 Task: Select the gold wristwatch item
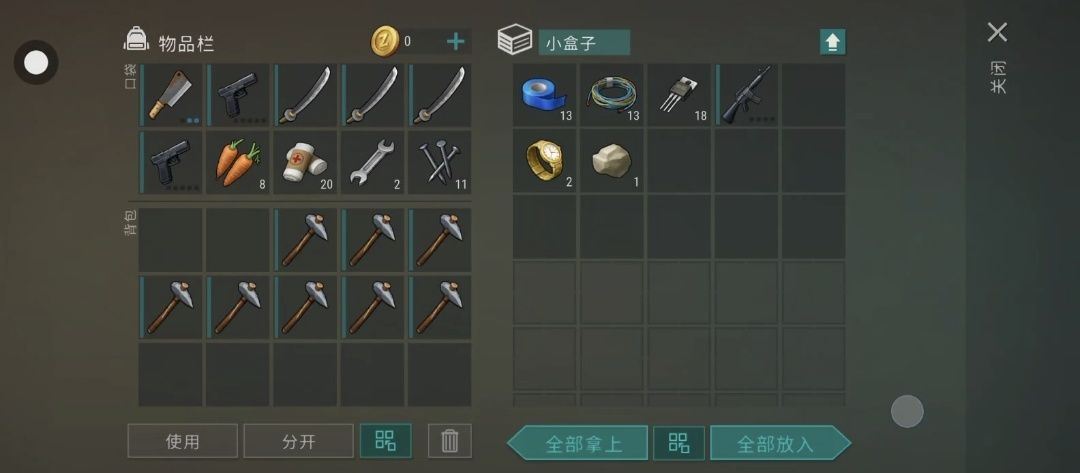[x=544, y=161]
